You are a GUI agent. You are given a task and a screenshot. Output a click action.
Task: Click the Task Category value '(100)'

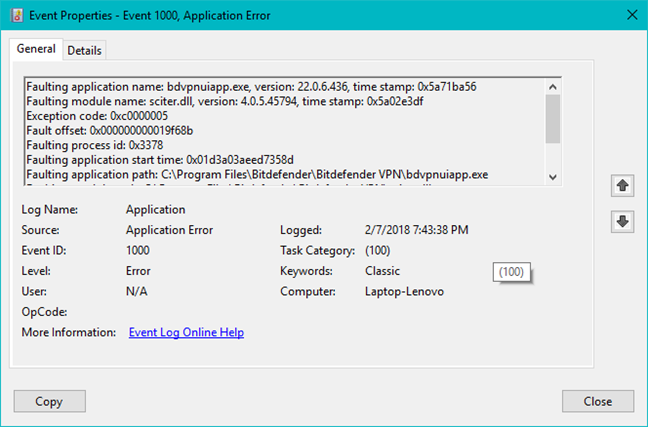(x=378, y=250)
